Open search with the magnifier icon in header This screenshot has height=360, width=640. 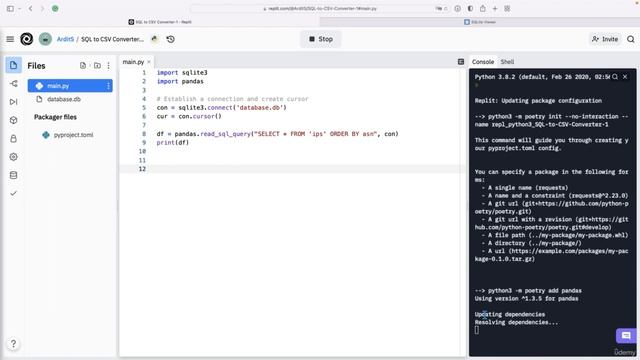631,39
